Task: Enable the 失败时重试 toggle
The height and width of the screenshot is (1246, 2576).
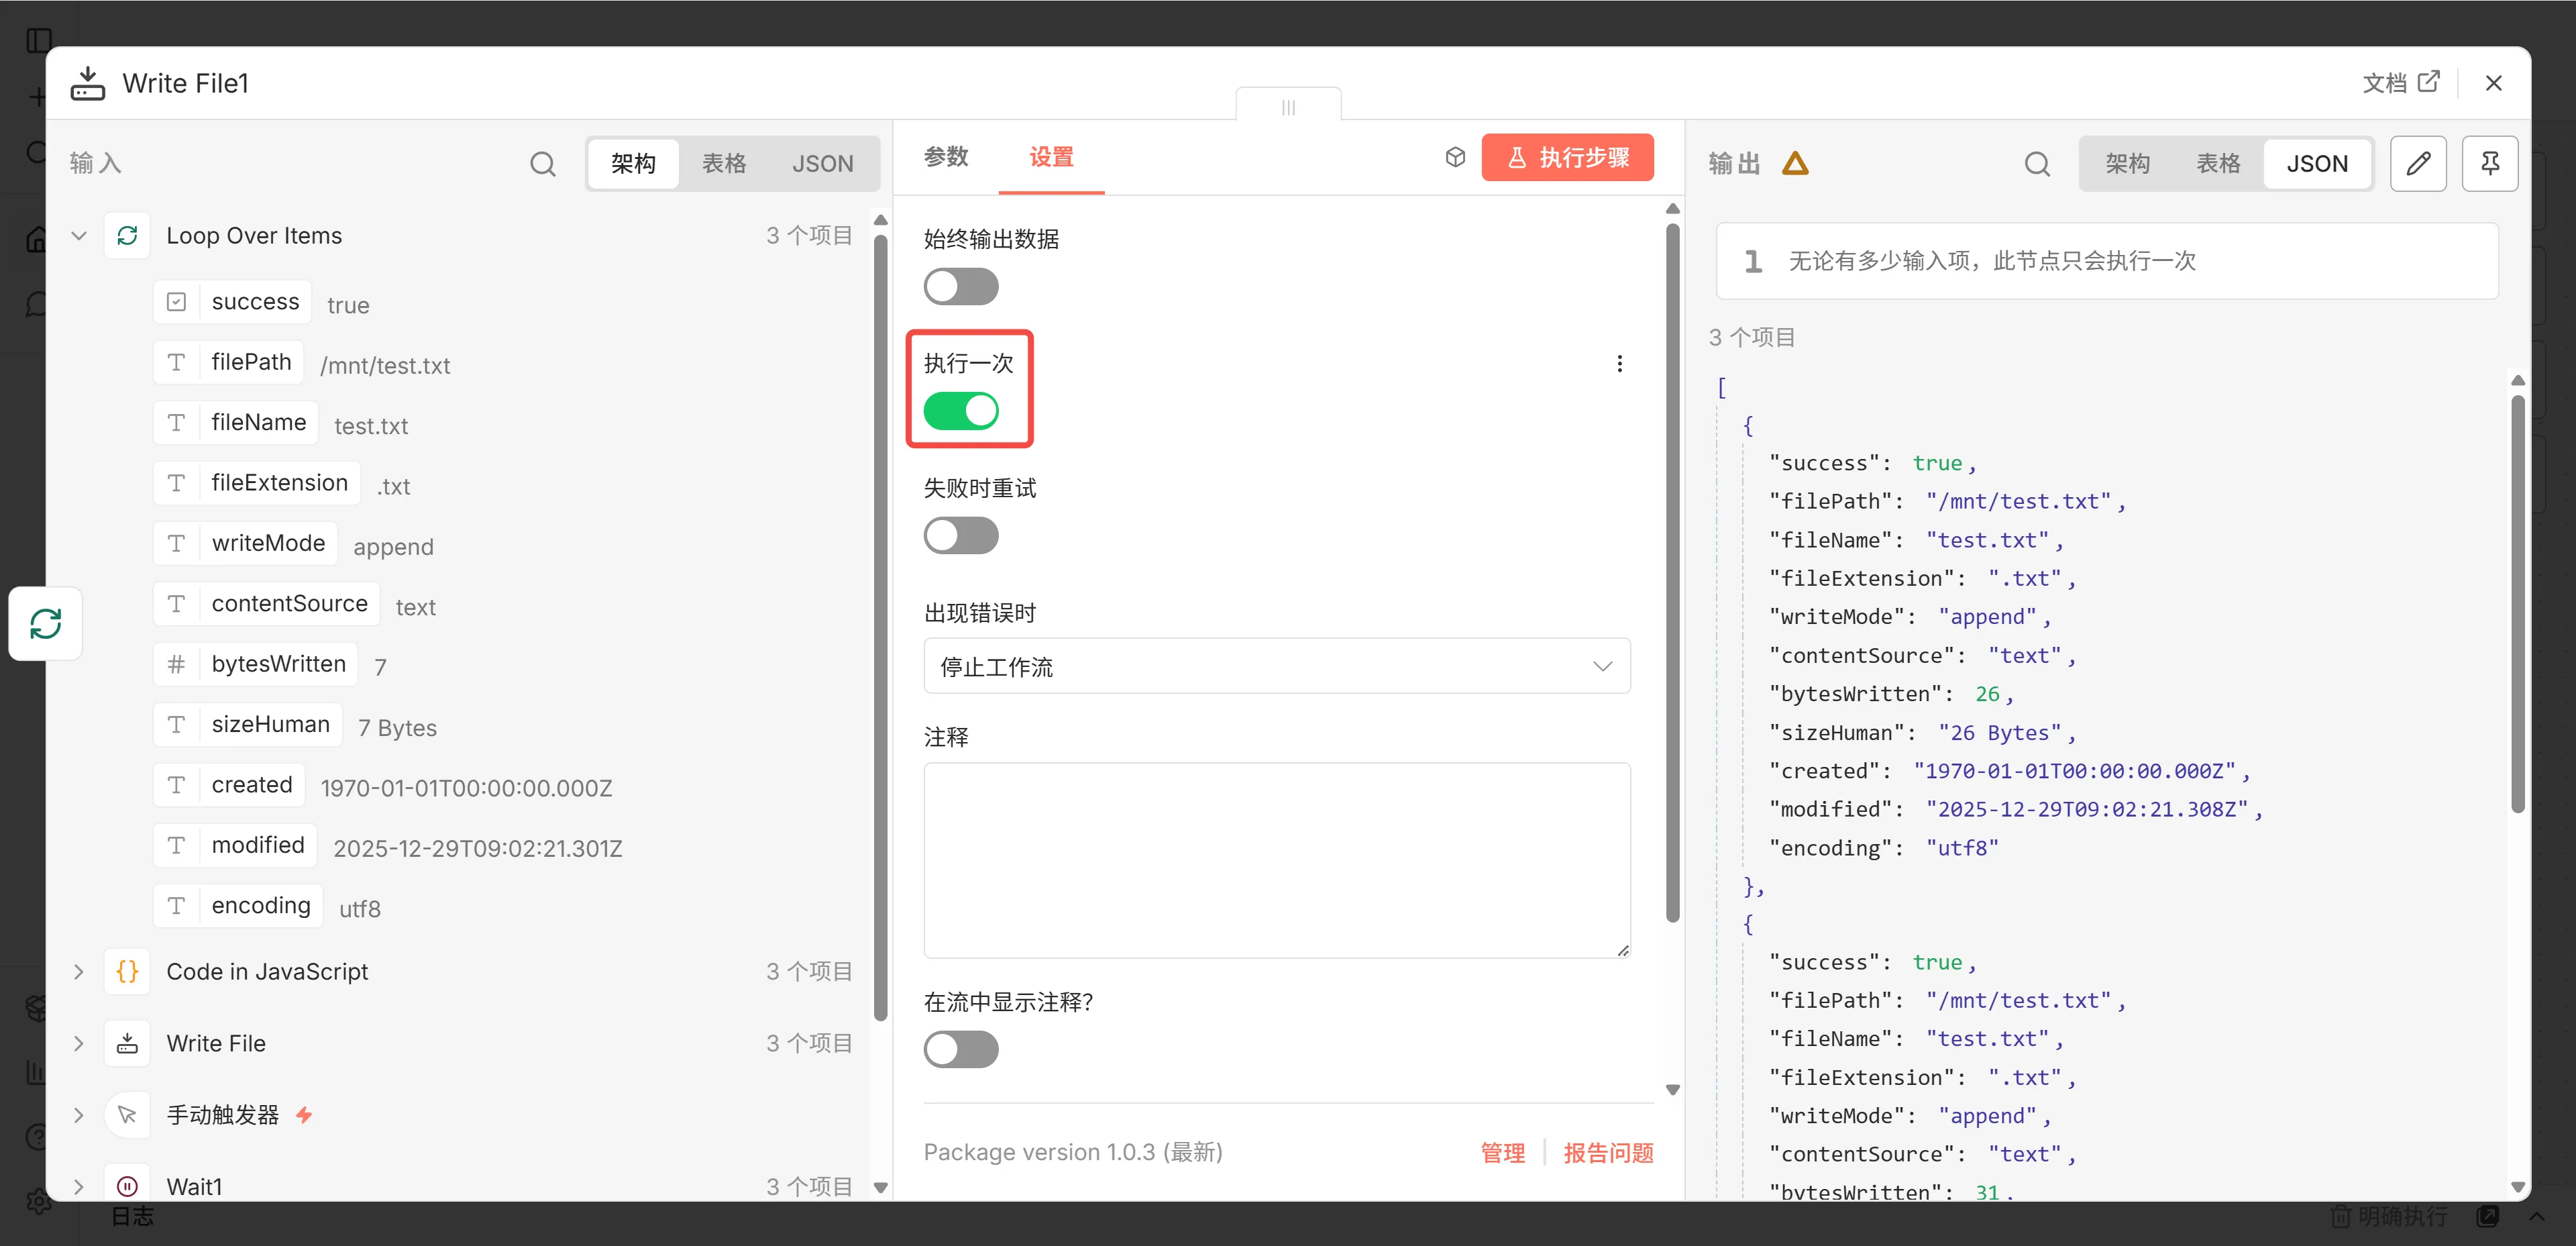Action: (960, 536)
